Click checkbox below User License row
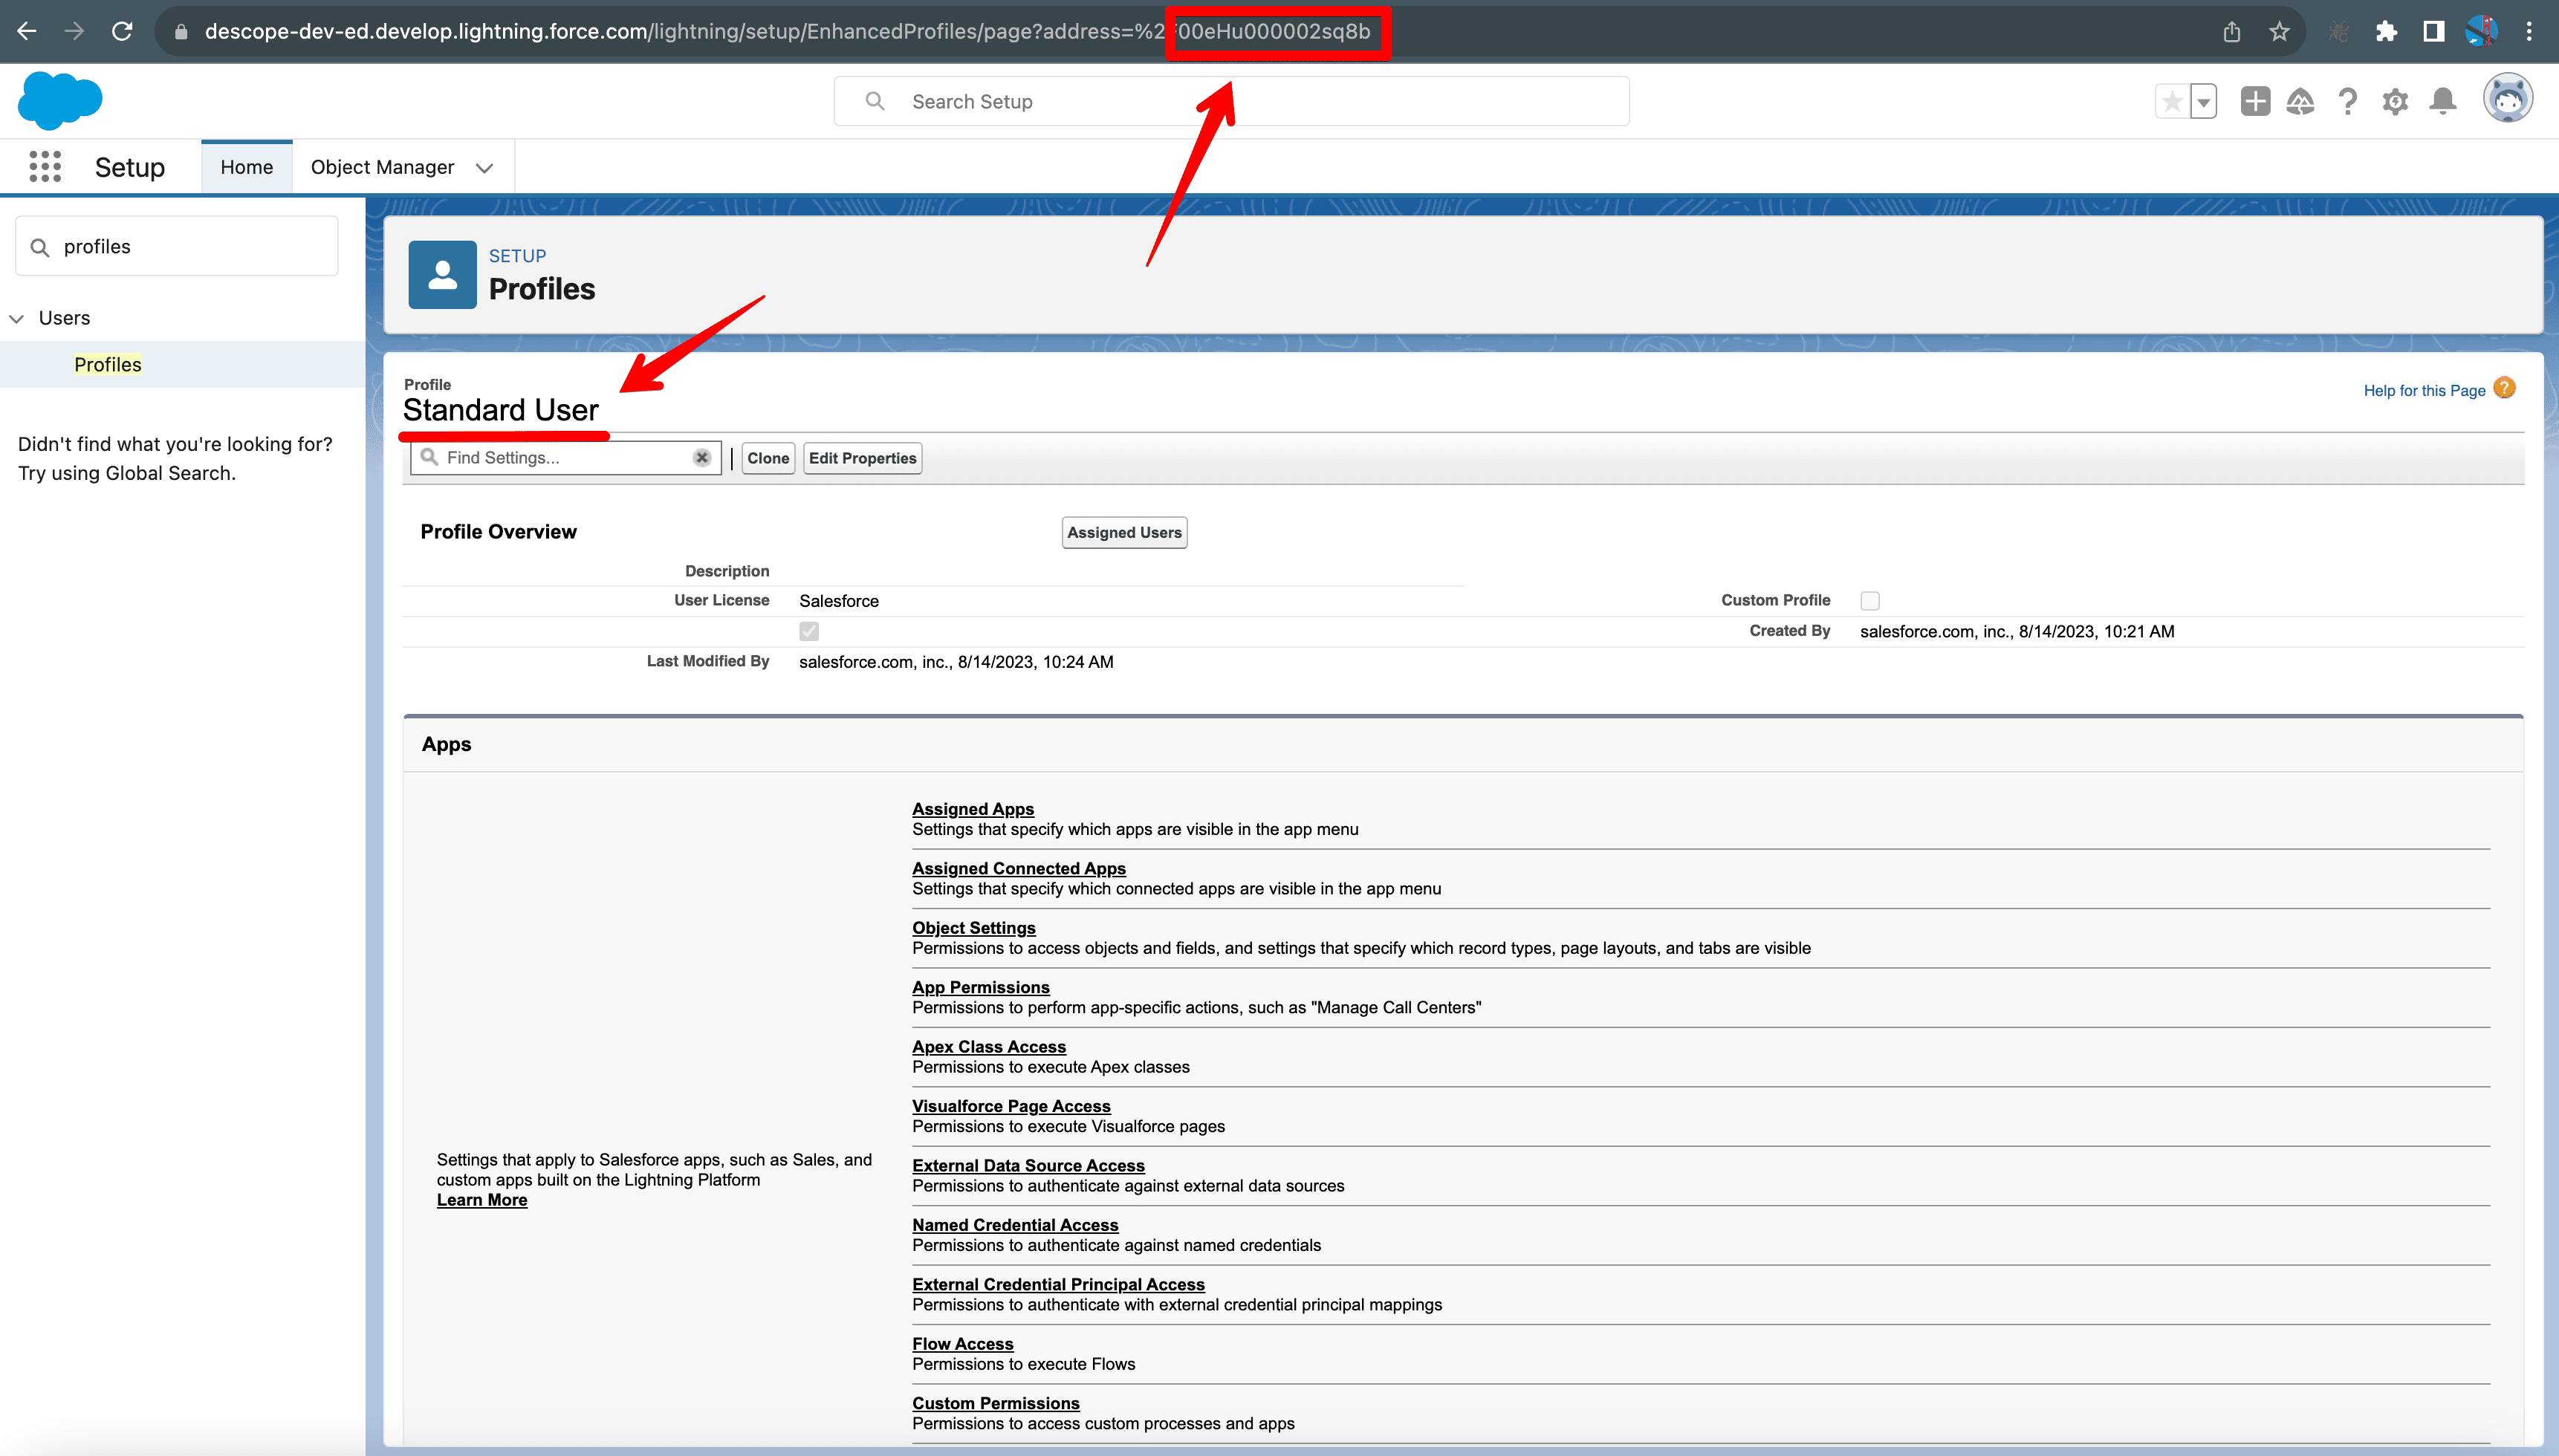This screenshot has width=2559, height=1456. tap(808, 631)
